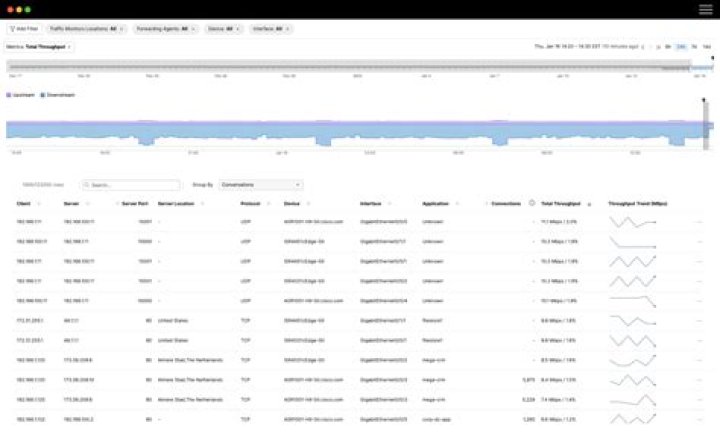Select the 24h time range button
This screenshot has height=437, width=720.
coord(681,47)
